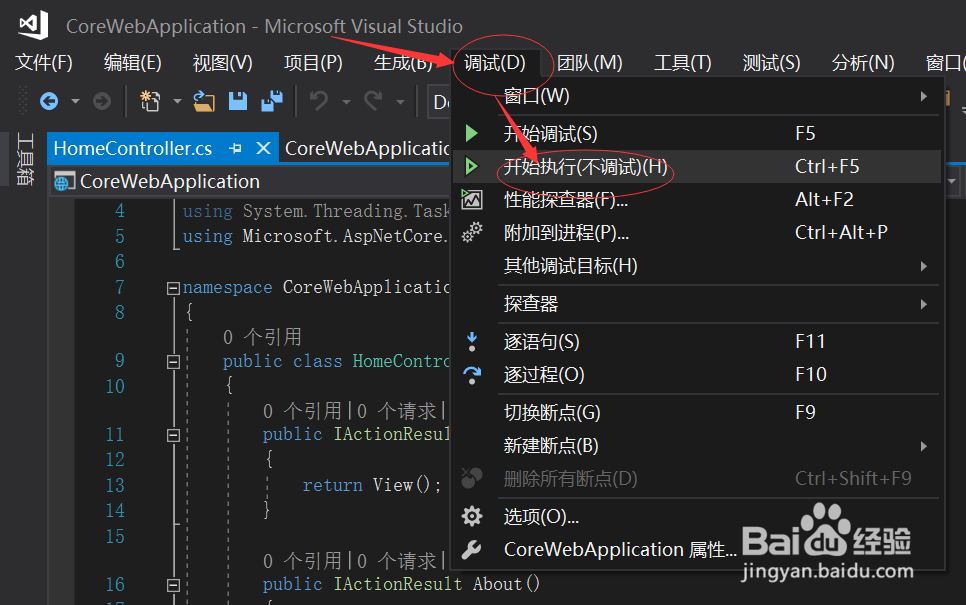Expand 其他调试目标(H) submenu
This screenshot has height=605, width=966.
point(697,266)
